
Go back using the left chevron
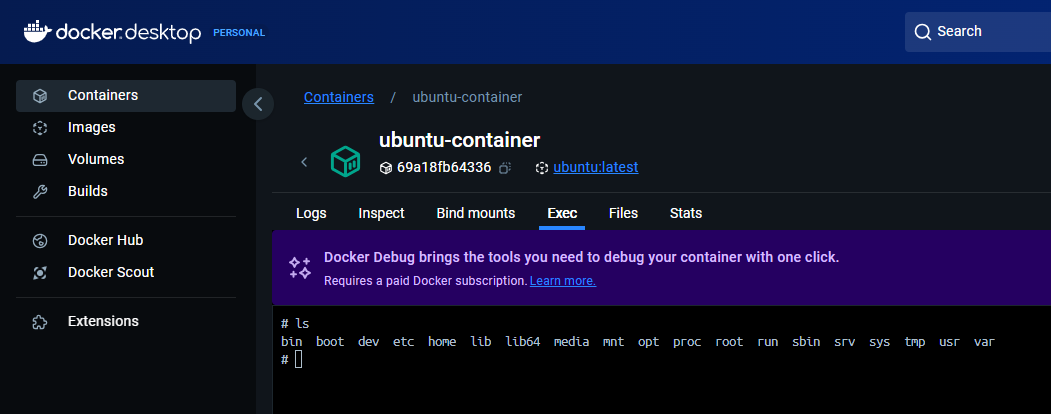pos(304,162)
